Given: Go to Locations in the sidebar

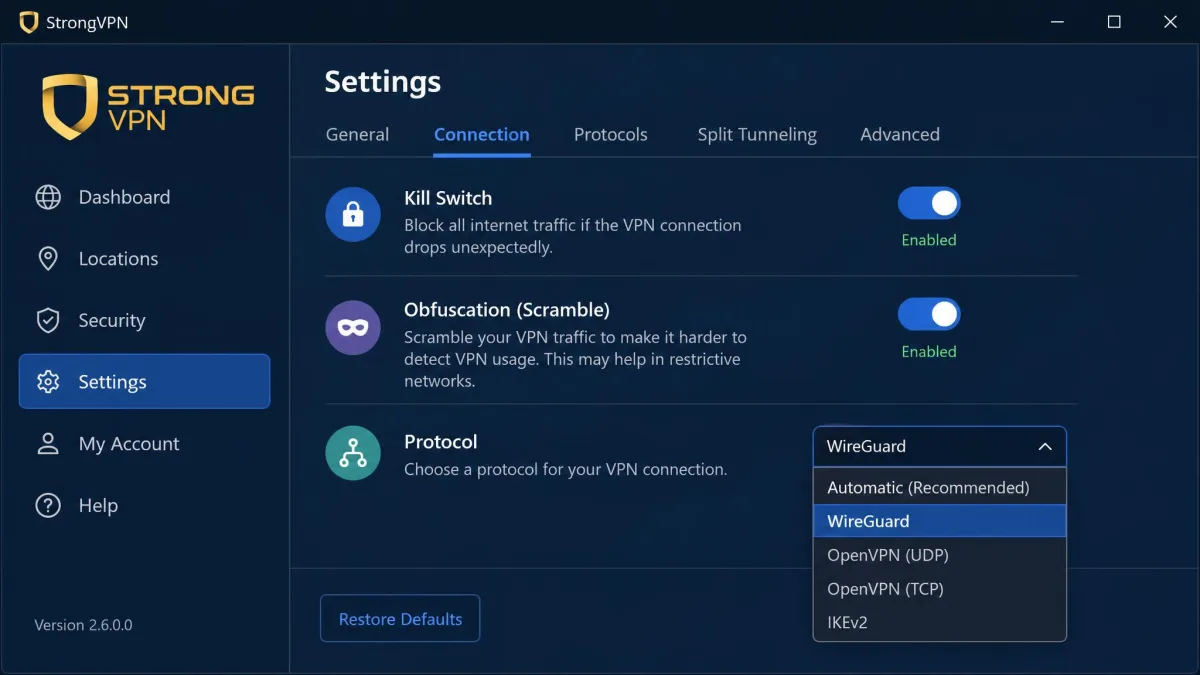Looking at the screenshot, I should pyautogui.click(x=144, y=259).
